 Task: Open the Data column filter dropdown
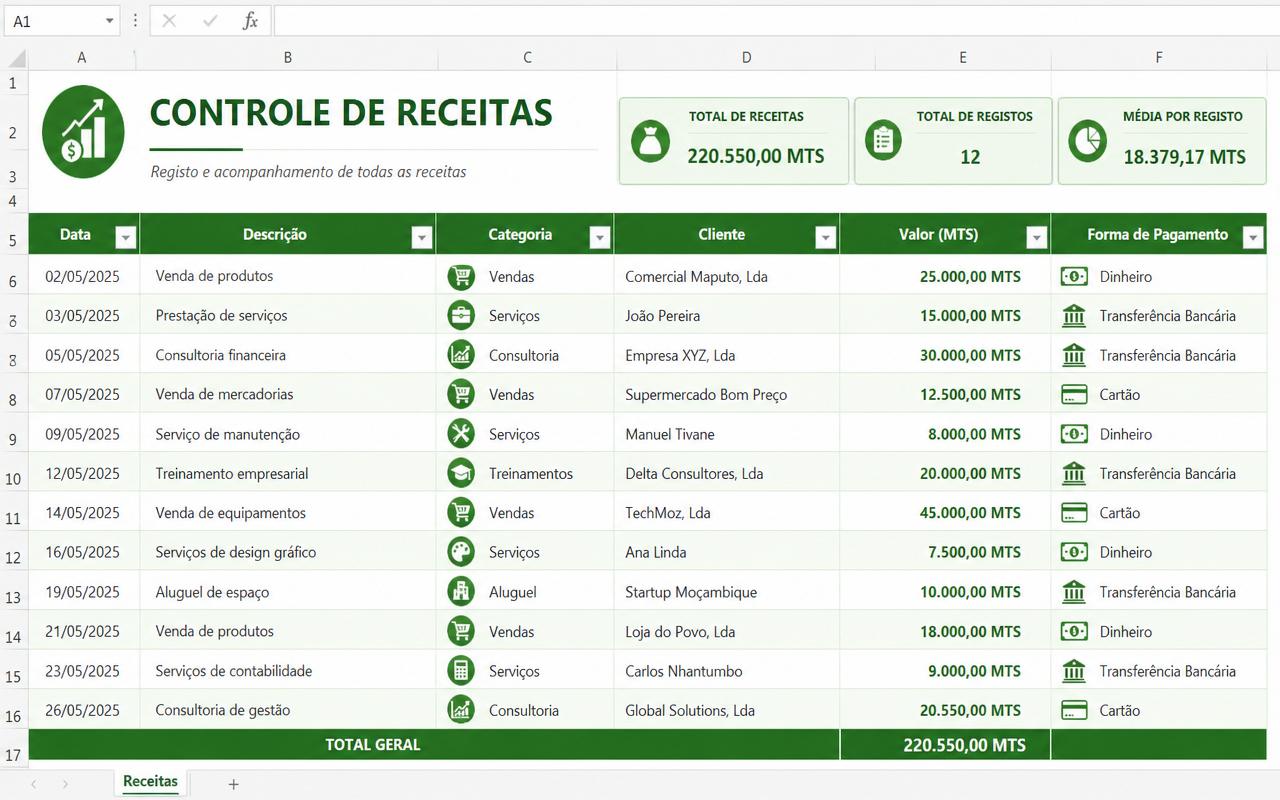(x=125, y=237)
